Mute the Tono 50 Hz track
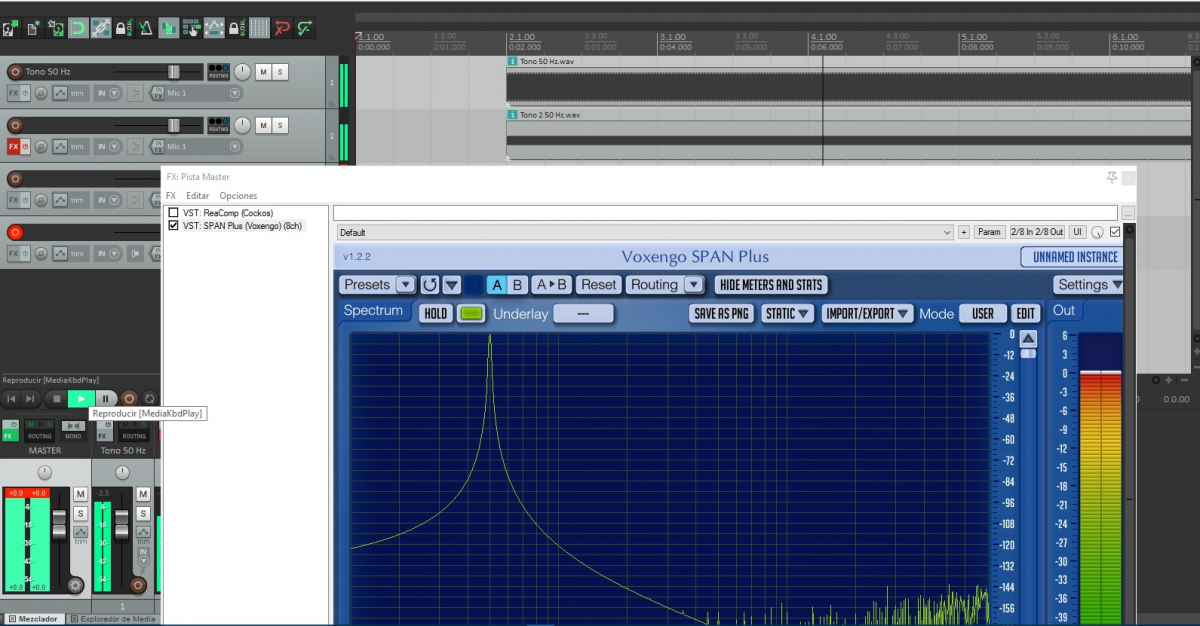Viewport: 1200px width, 626px height. [263, 72]
